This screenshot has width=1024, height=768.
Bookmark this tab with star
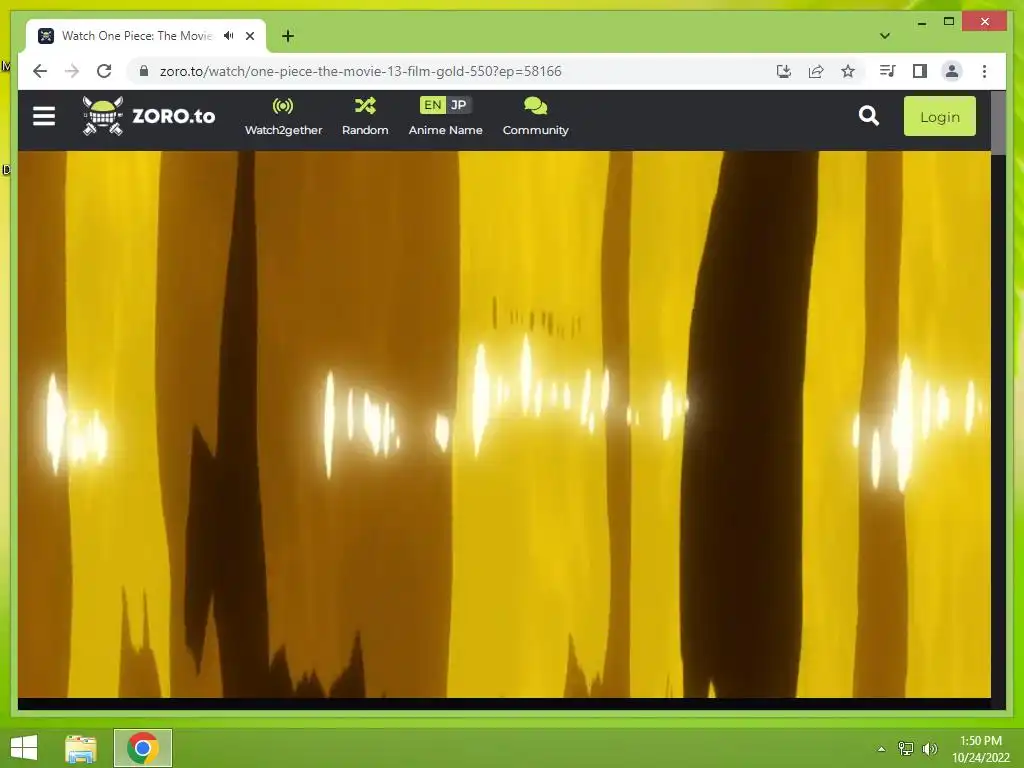[x=848, y=71]
